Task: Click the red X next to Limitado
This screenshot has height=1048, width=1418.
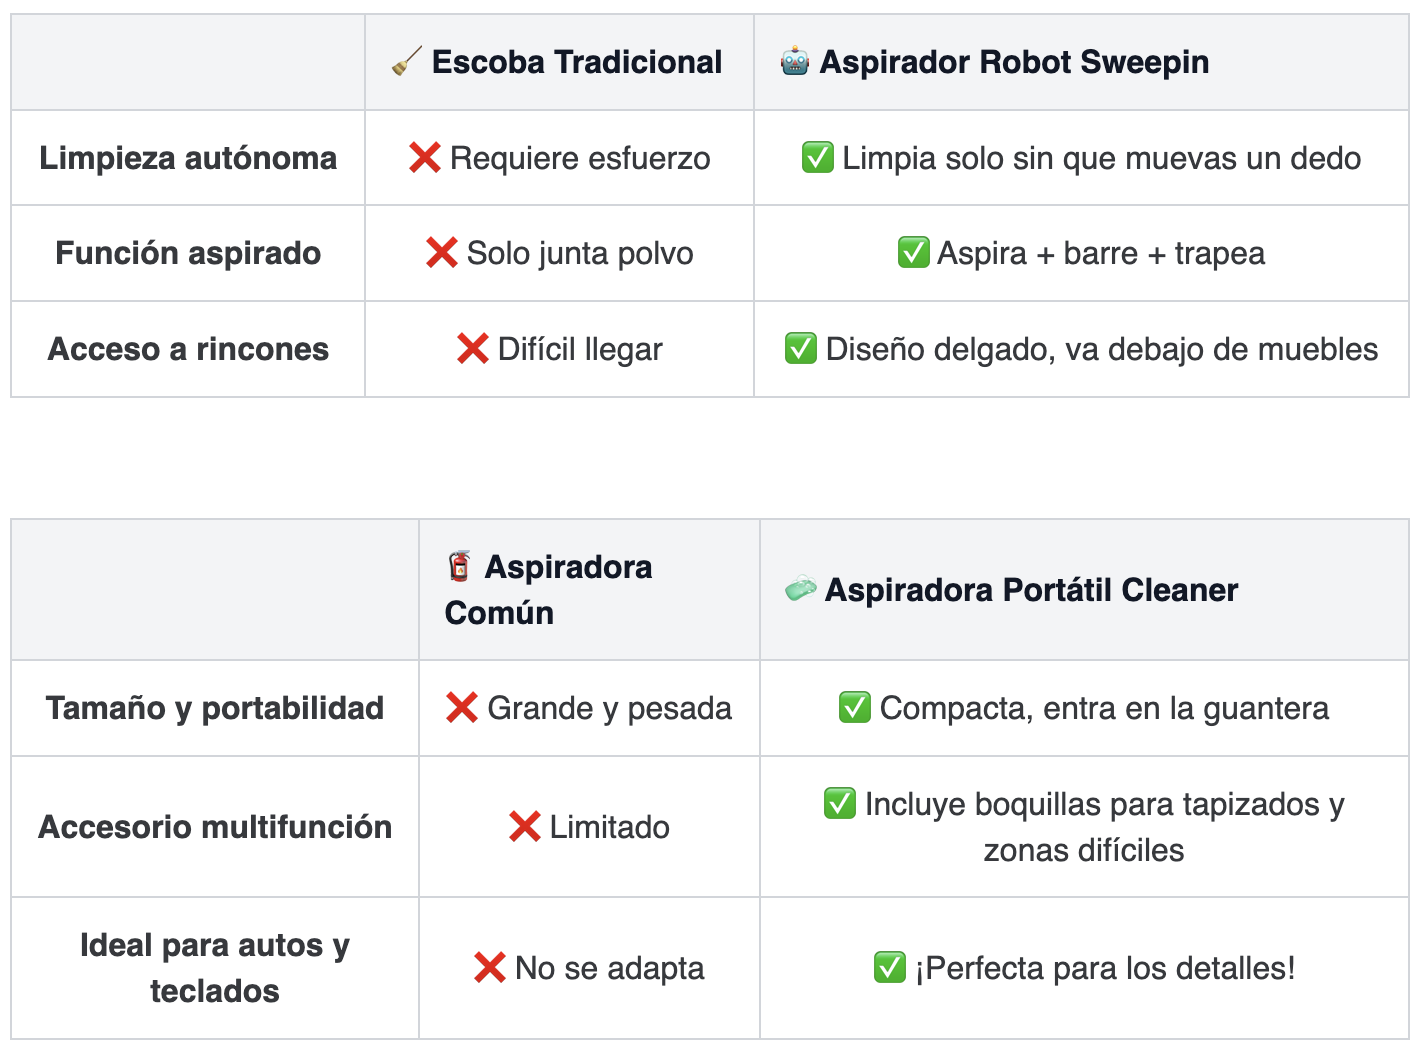Action: (x=524, y=826)
